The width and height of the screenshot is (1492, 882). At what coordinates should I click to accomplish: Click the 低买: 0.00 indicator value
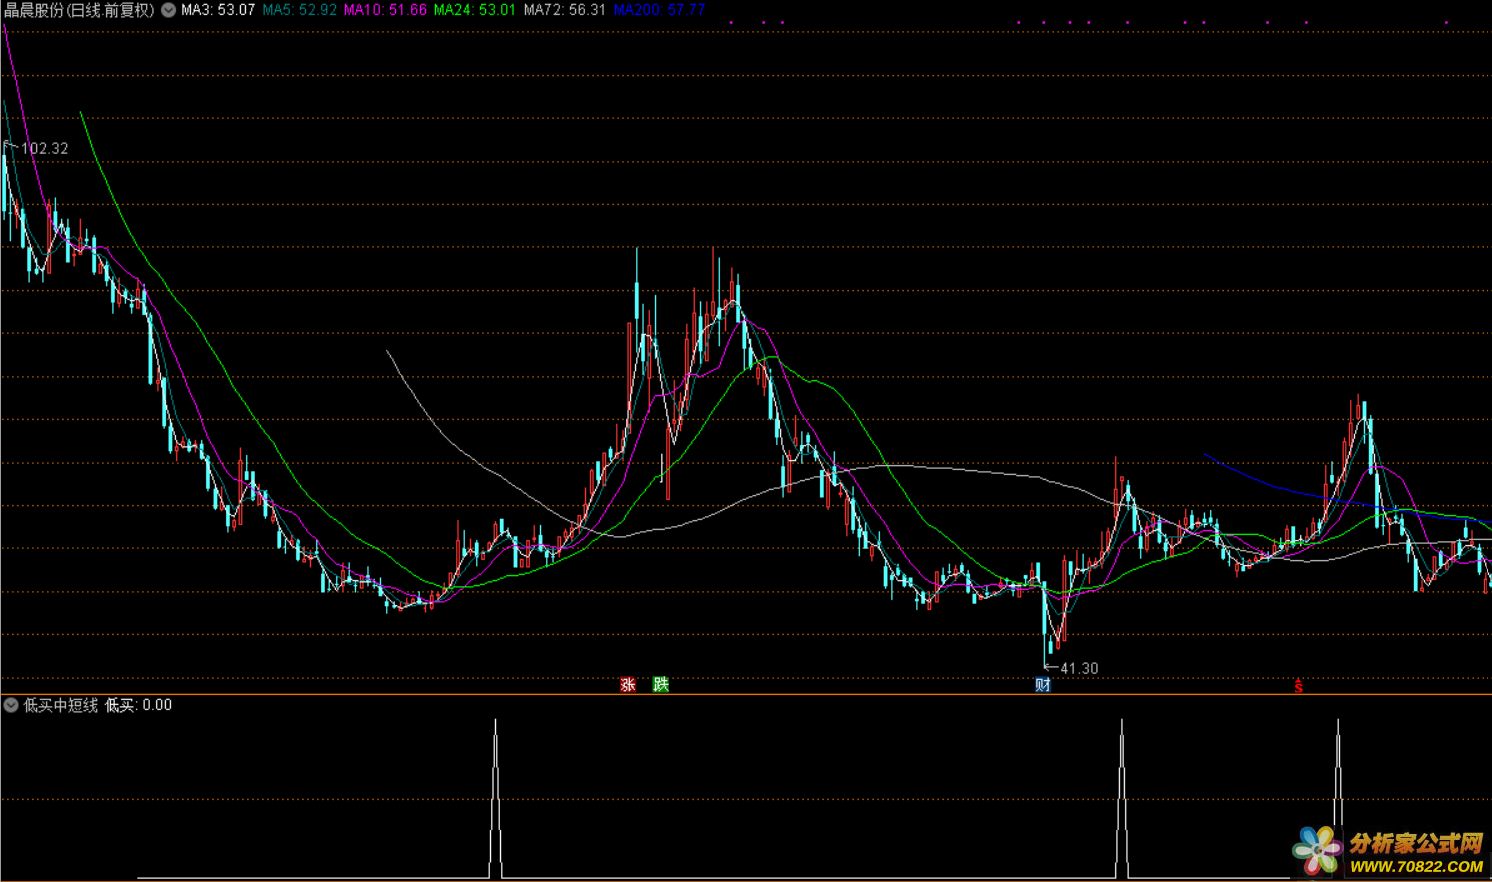pos(139,705)
